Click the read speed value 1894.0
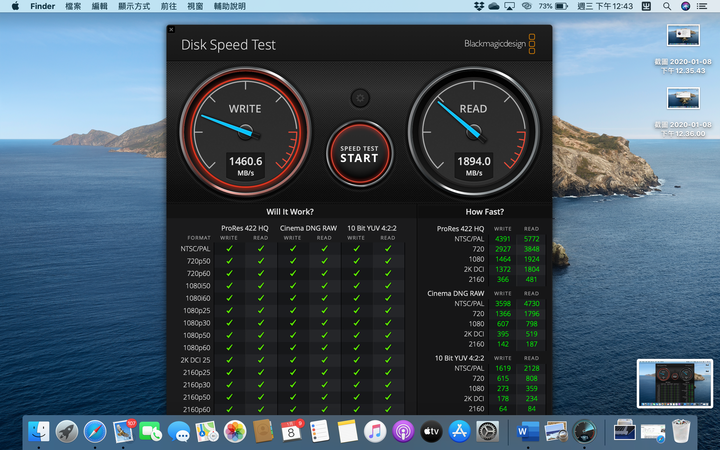Viewport: 720px width, 450px height. tap(474, 161)
